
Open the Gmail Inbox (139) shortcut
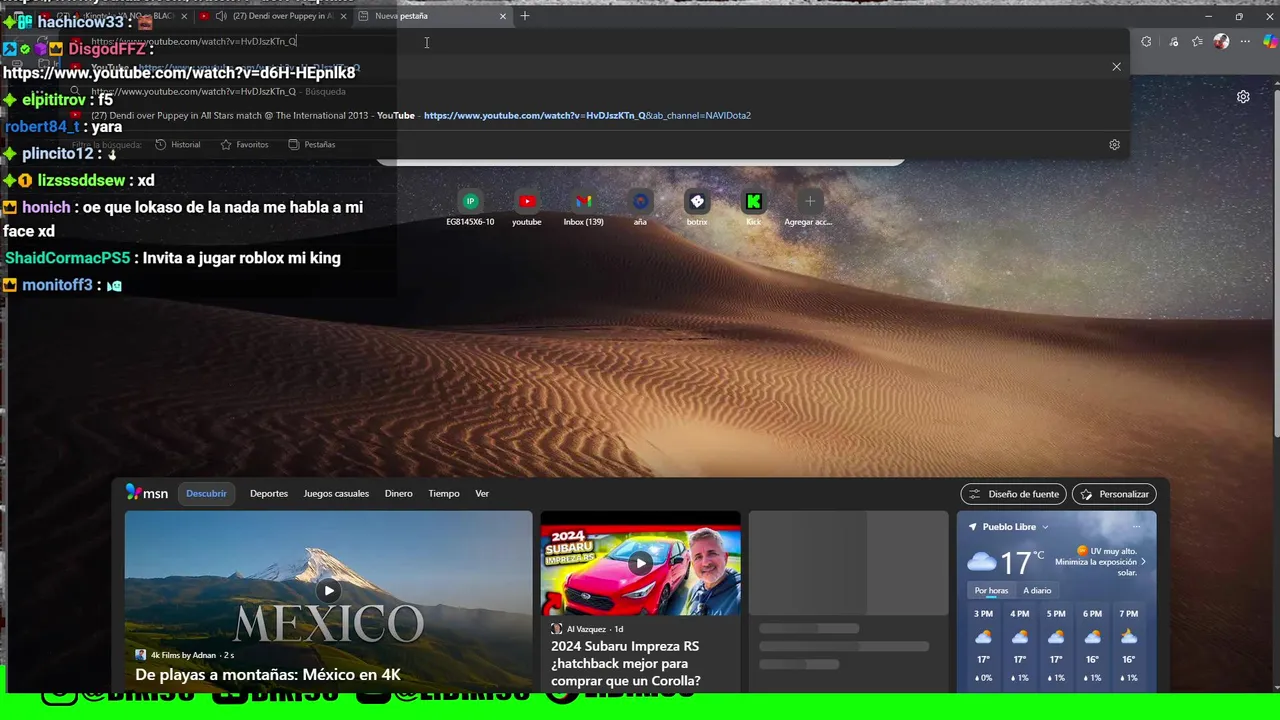(583, 208)
